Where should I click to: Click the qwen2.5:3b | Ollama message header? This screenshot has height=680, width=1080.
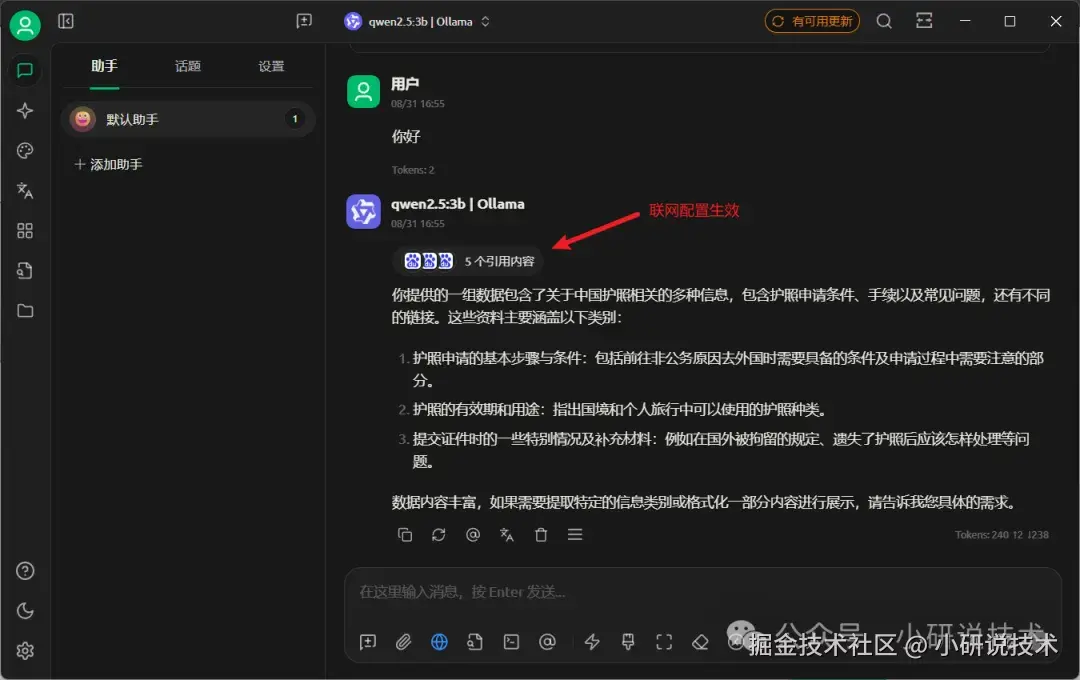[x=457, y=204]
